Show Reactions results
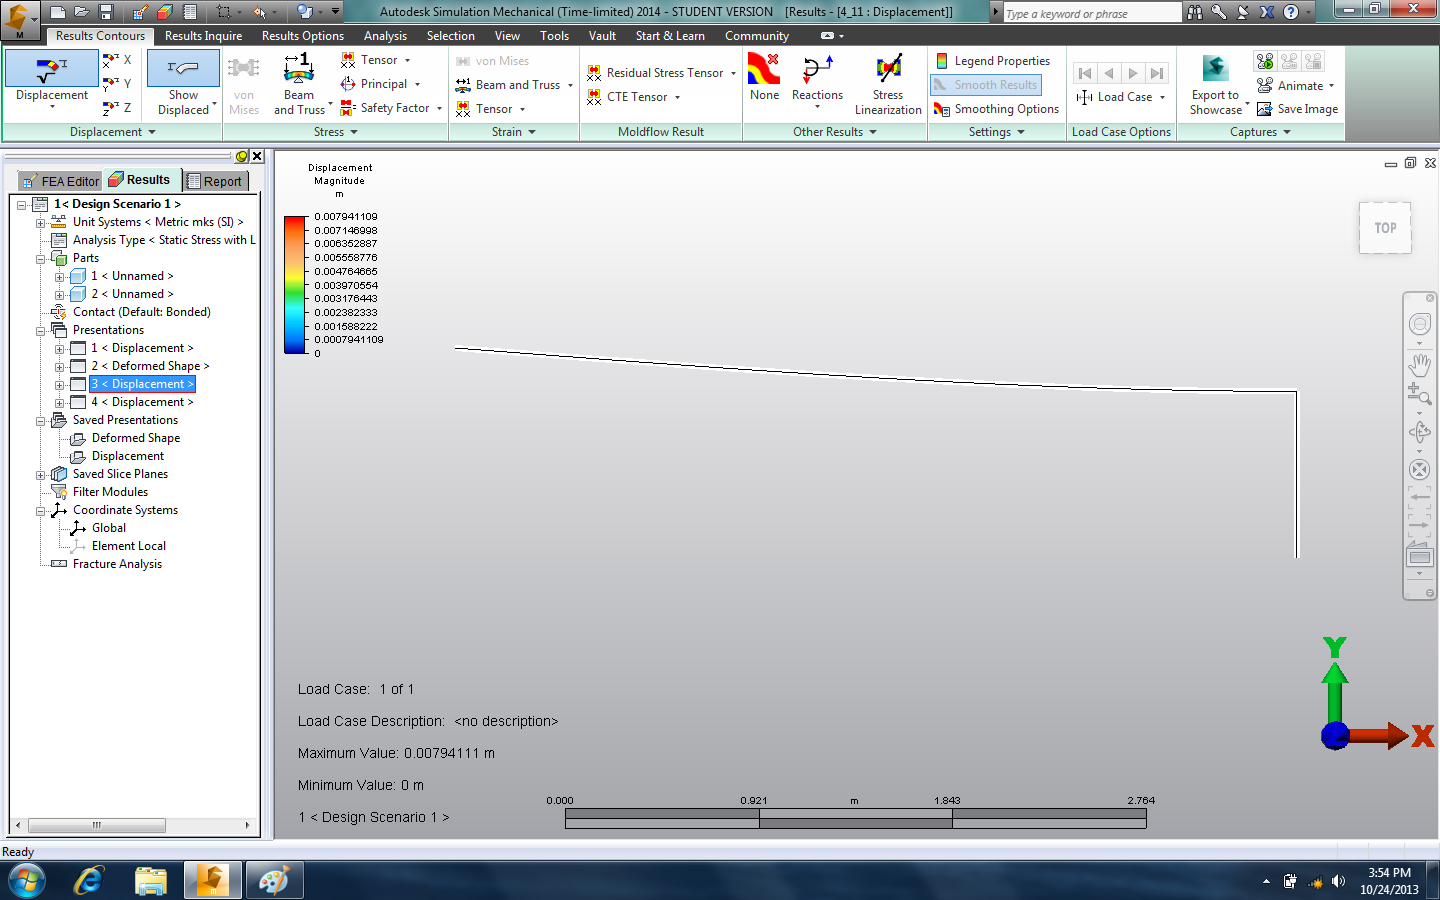 tap(817, 80)
